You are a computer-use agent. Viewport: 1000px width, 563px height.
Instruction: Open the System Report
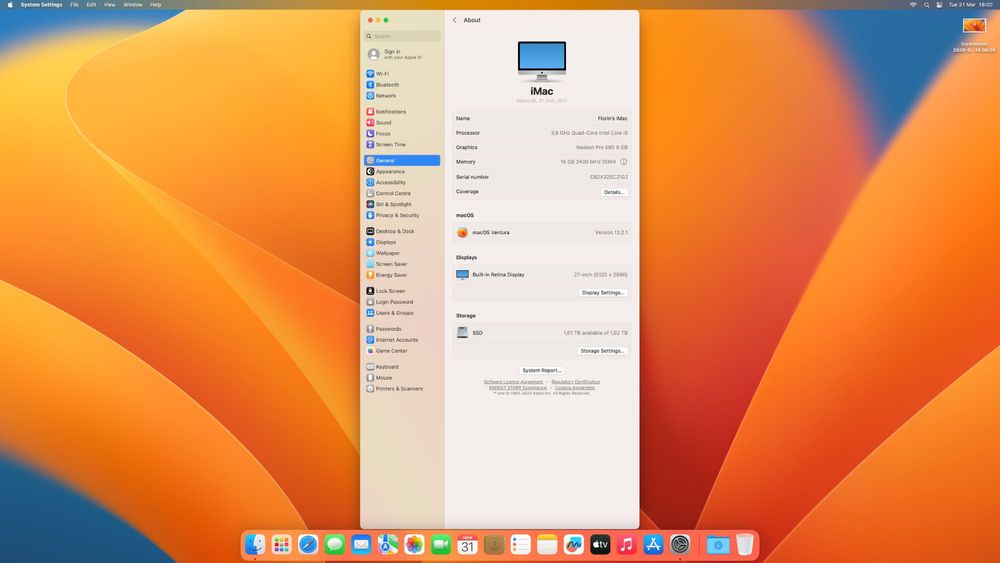[541, 370]
